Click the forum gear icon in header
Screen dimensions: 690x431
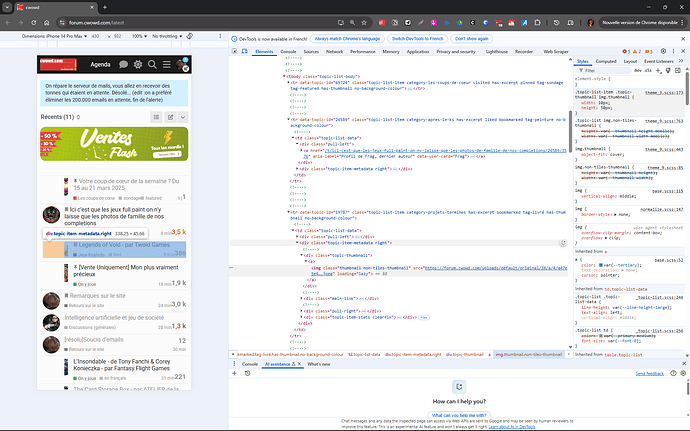pos(138,64)
